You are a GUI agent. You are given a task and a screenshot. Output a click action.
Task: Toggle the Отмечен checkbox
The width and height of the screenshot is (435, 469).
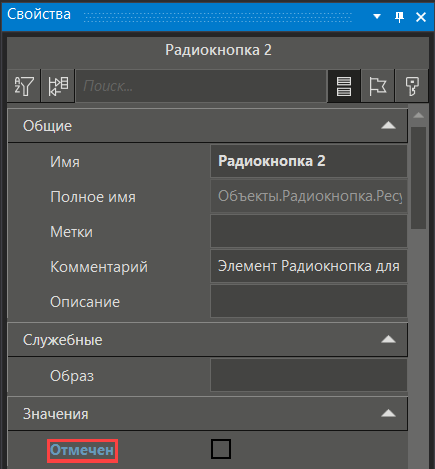click(221, 449)
